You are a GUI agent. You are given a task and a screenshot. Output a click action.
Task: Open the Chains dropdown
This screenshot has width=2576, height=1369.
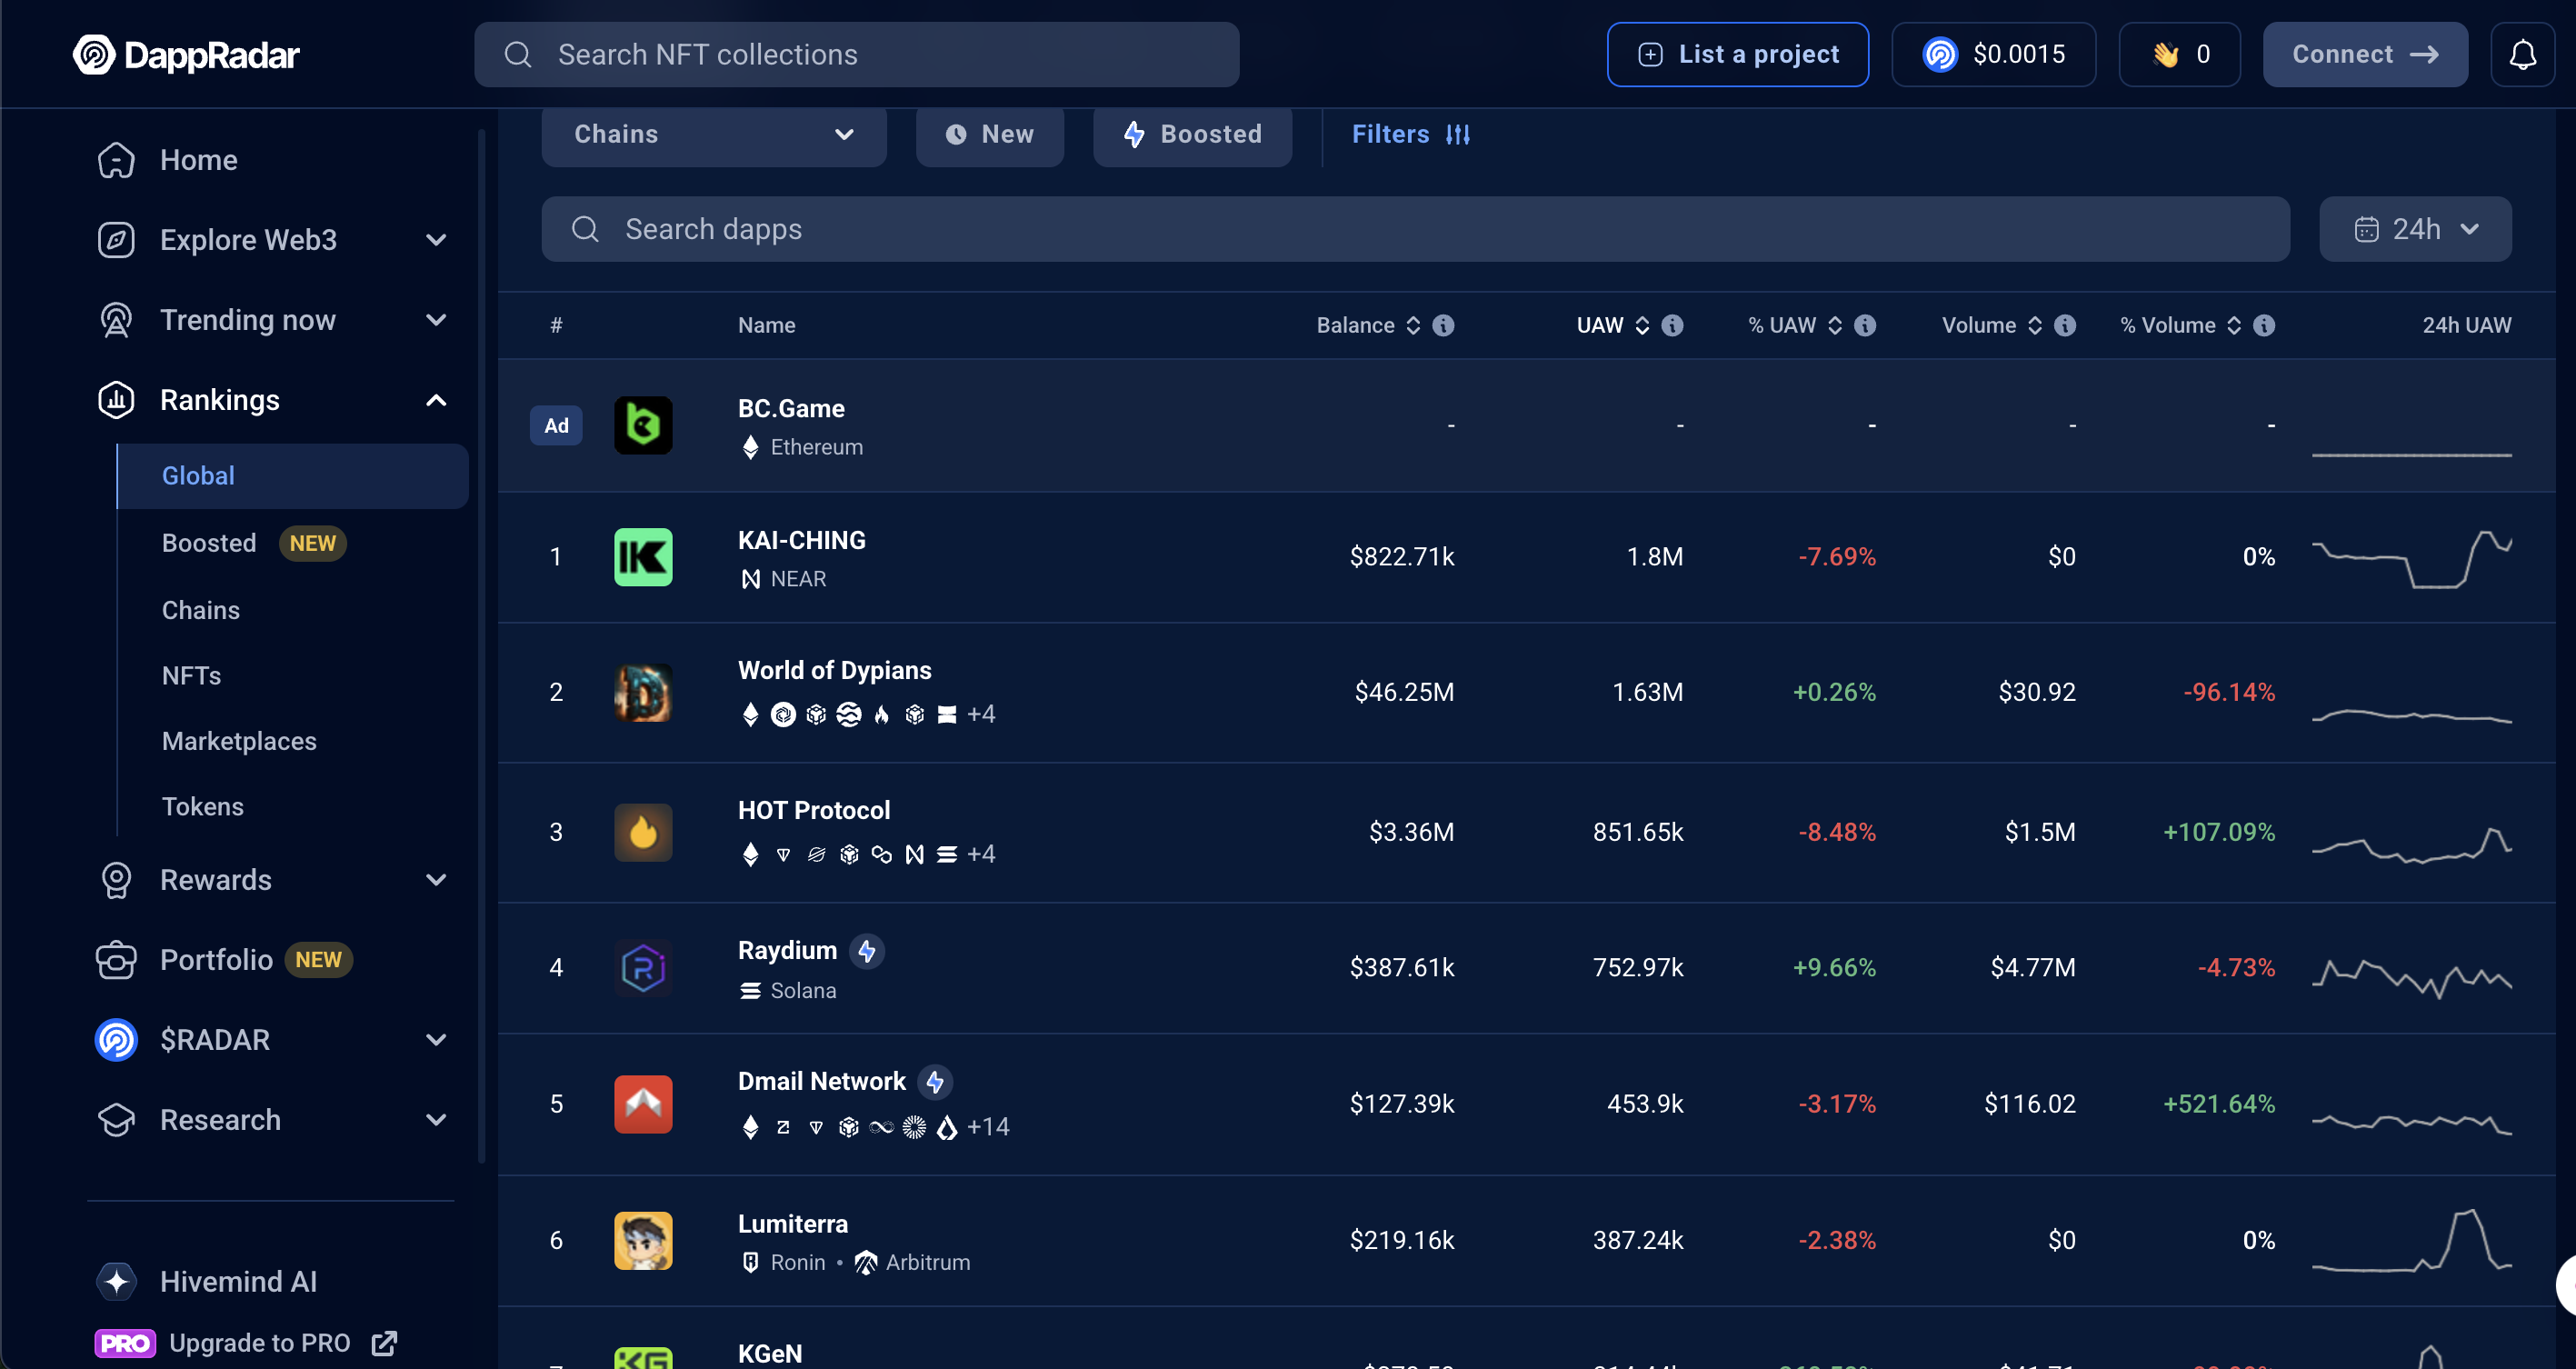[x=713, y=135]
